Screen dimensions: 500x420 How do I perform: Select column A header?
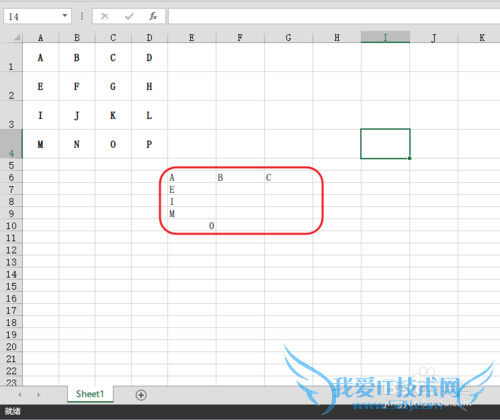[41, 37]
